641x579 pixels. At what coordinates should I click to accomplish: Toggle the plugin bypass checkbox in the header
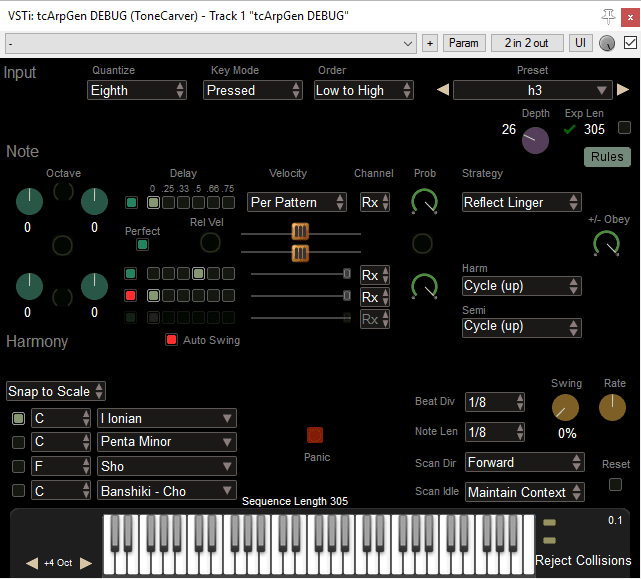[630, 43]
